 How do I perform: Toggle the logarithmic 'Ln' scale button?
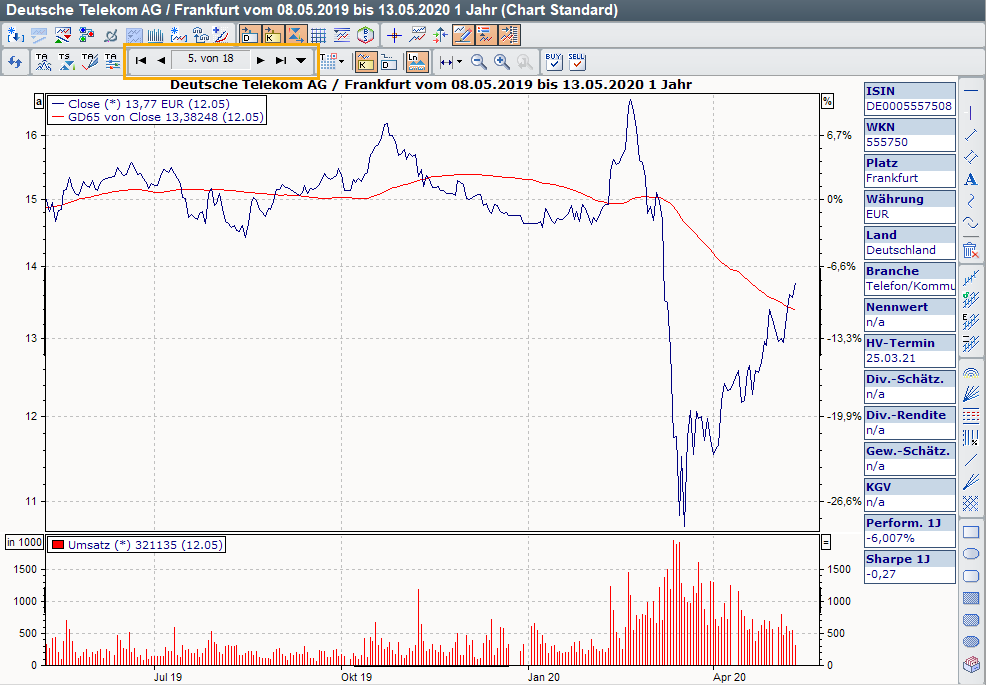pos(417,61)
